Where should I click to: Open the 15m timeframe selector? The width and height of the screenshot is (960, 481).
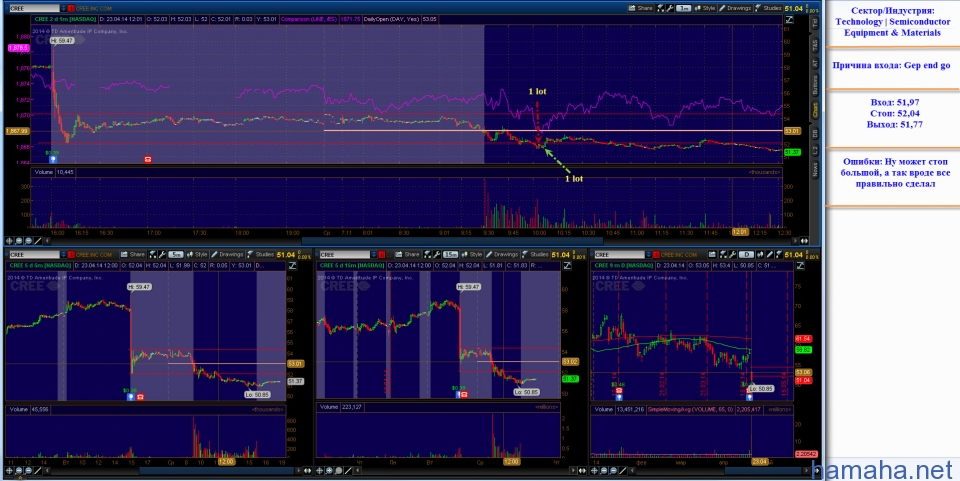(x=451, y=255)
